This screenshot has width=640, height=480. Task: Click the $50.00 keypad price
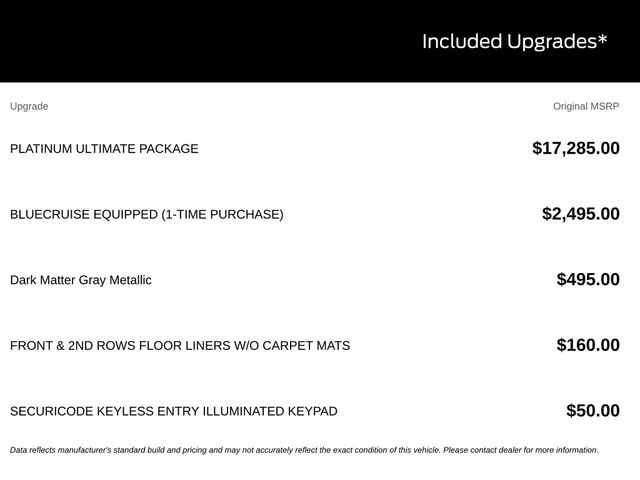(x=593, y=411)
